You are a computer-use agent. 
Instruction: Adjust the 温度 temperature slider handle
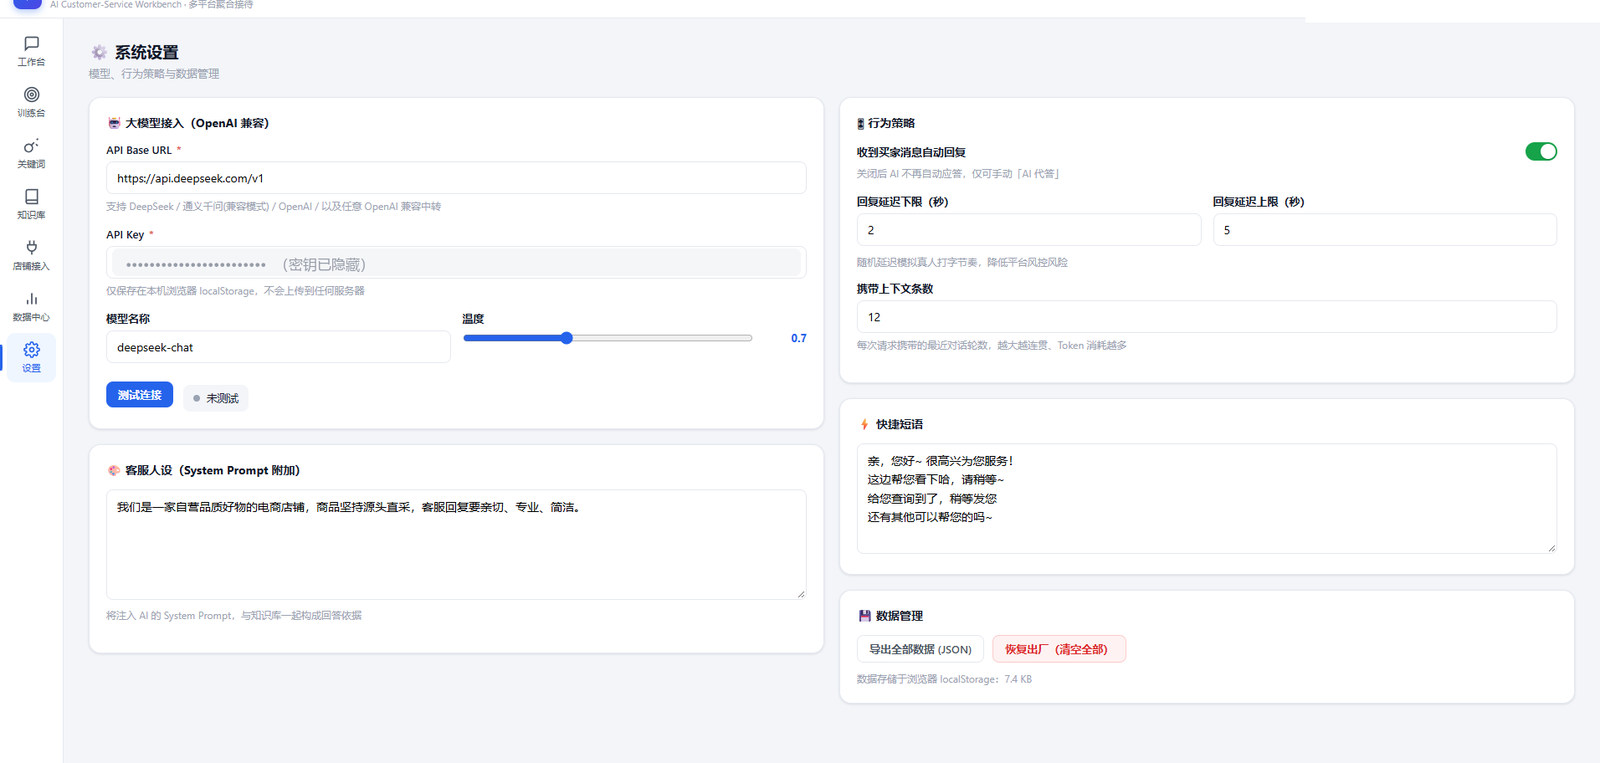566,338
